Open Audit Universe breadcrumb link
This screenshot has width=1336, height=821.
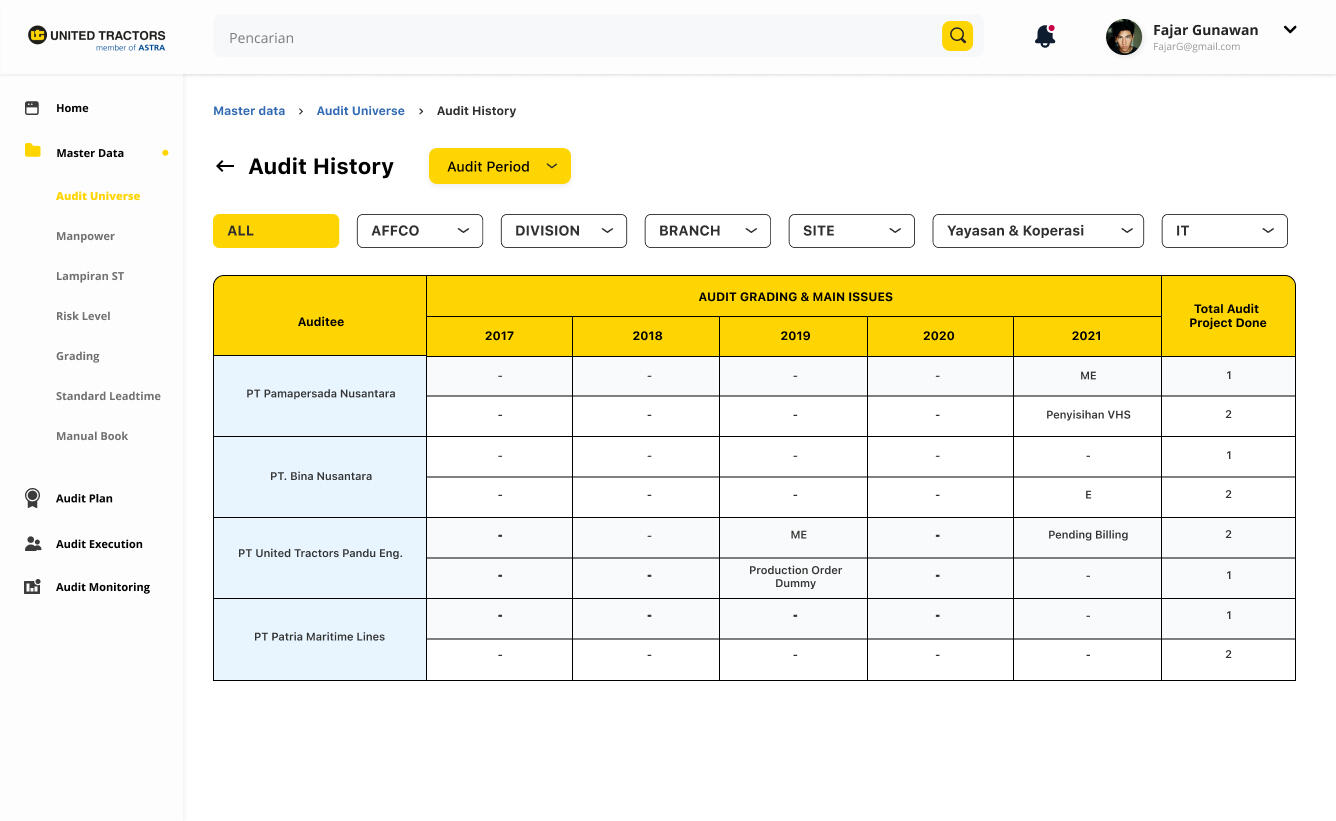360,111
